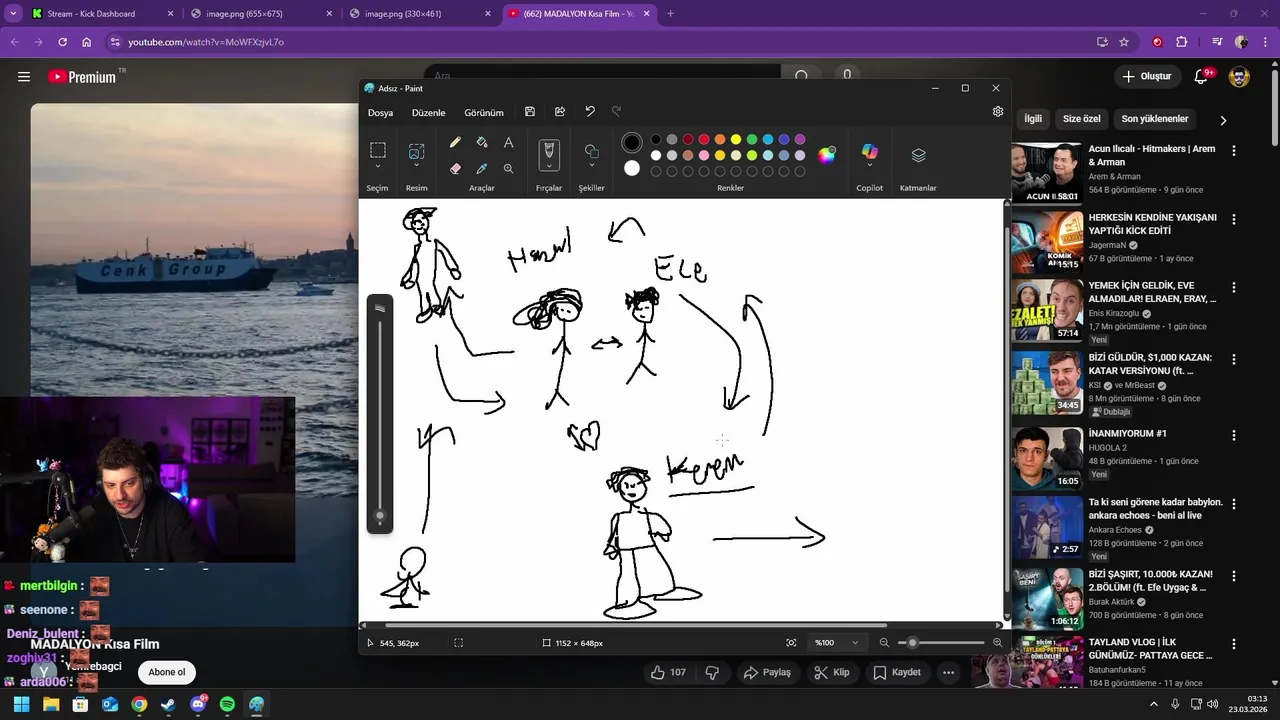This screenshot has height=720, width=1280.
Task: Select the Size özel filter chip
Action: (1081, 119)
